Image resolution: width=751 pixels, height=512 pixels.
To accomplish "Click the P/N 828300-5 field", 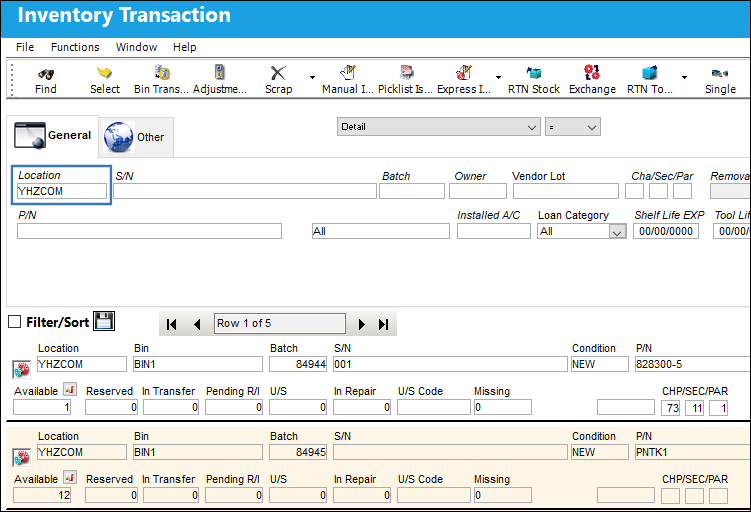I will pyautogui.click(x=693, y=364).
